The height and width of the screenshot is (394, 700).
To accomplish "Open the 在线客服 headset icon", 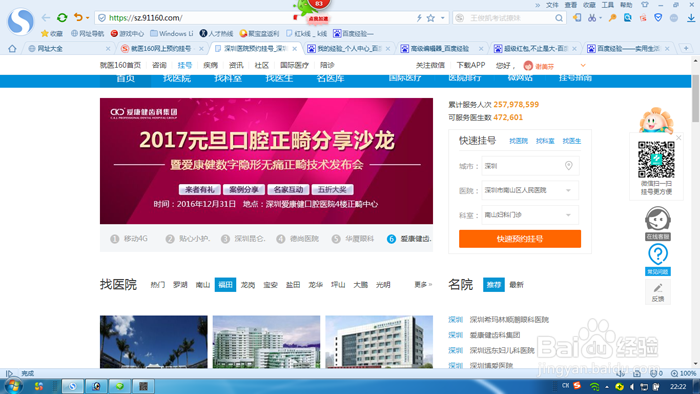I will (658, 224).
